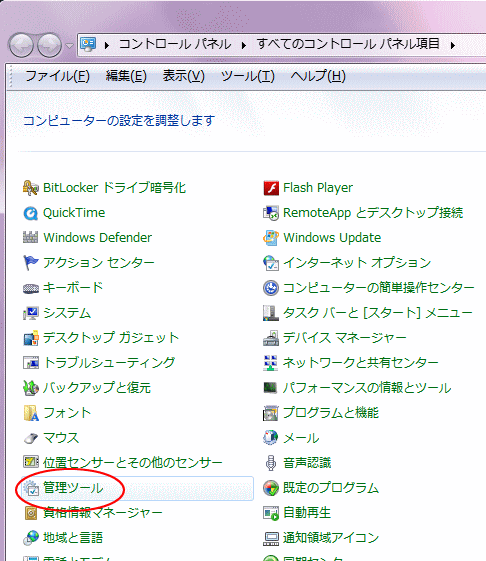Viewport: 486px width, 561px height.
Task: Open the 地域と言語 text link
Action: pos(73,538)
